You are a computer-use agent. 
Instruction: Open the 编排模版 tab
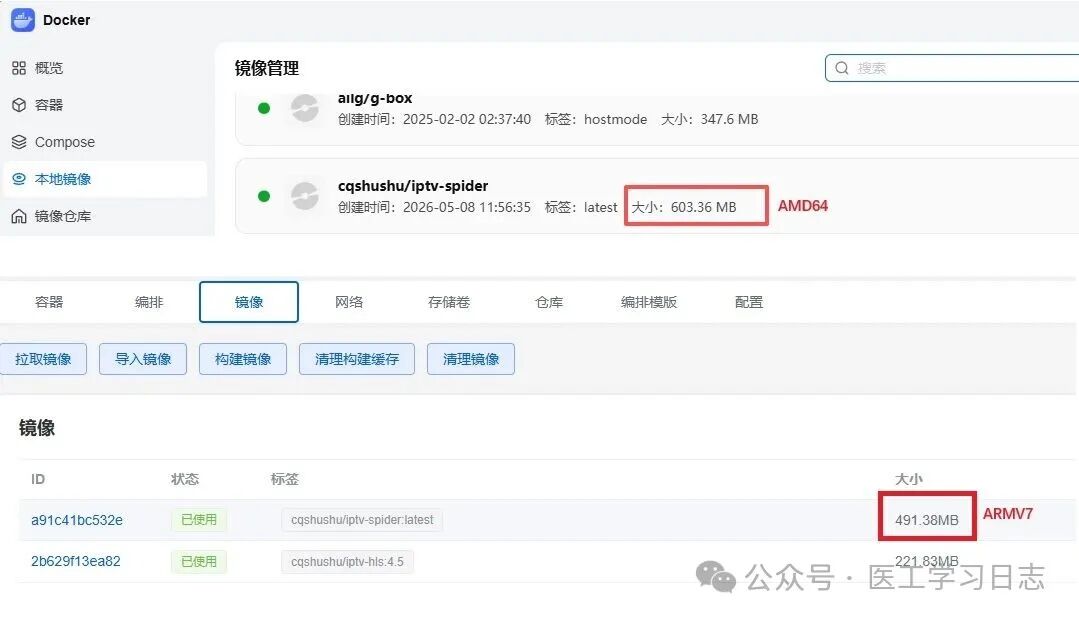(649, 302)
